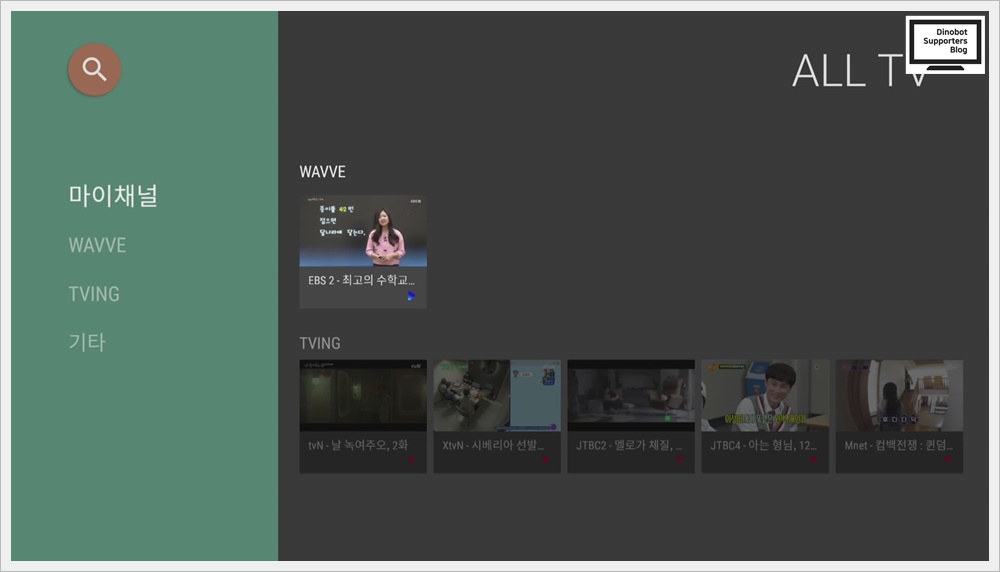Open the JTBC4 아는 형님 channel card
The image size is (1000, 572).
pos(765,416)
